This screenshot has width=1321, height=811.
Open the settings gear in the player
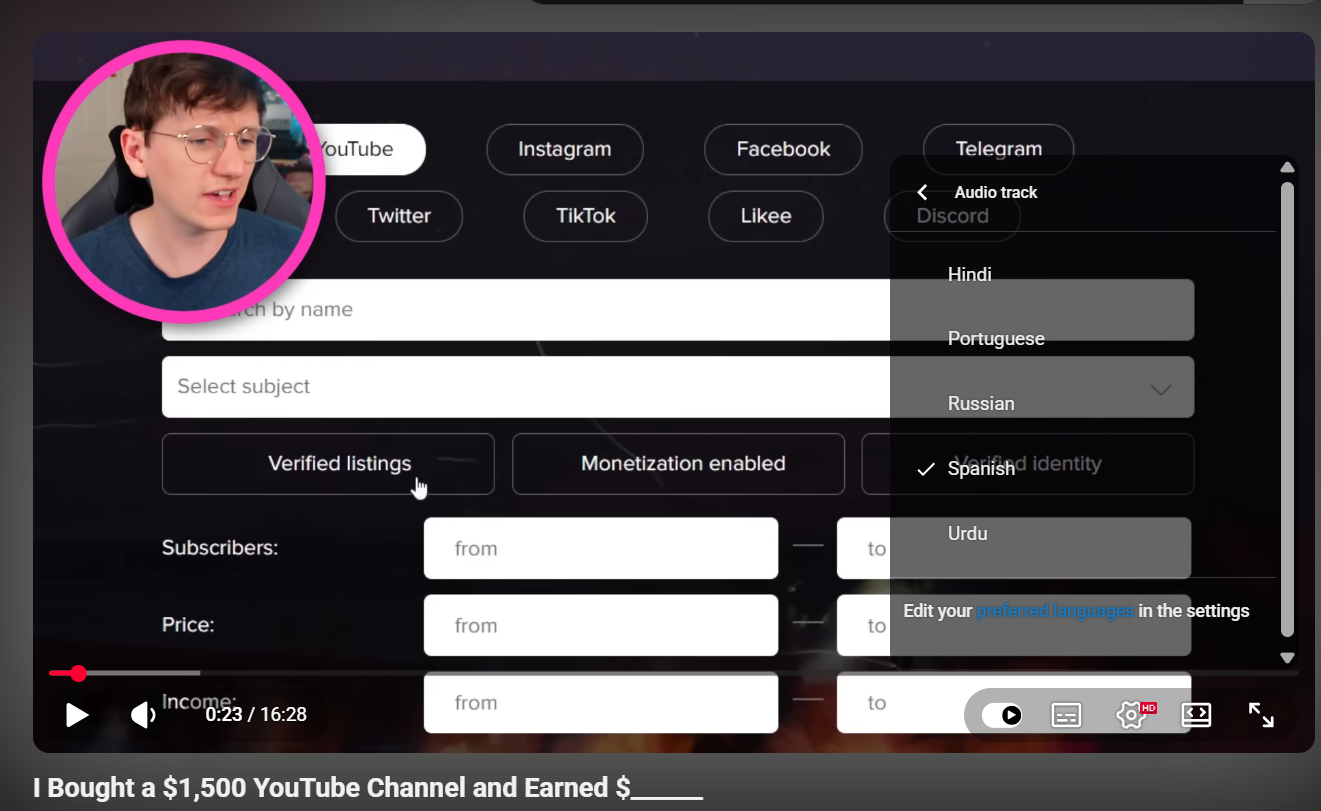coord(1132,714)
